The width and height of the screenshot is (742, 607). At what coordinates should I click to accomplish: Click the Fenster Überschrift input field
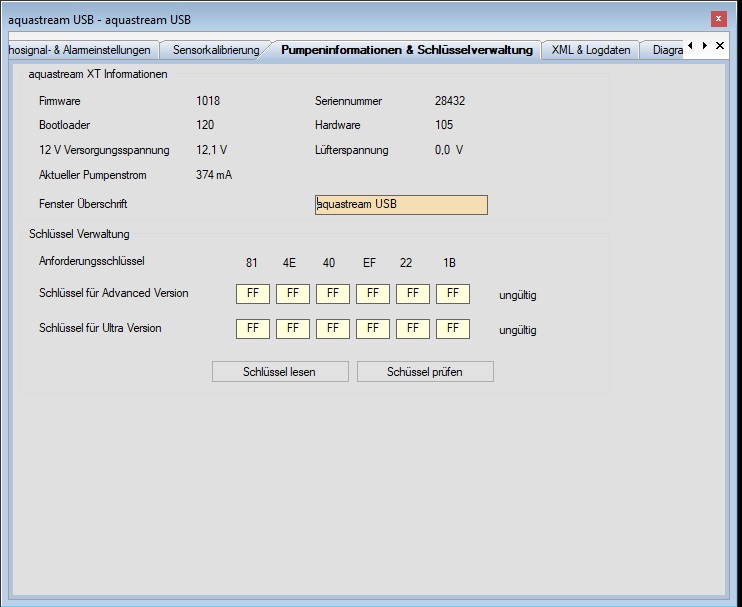point(401,205)
